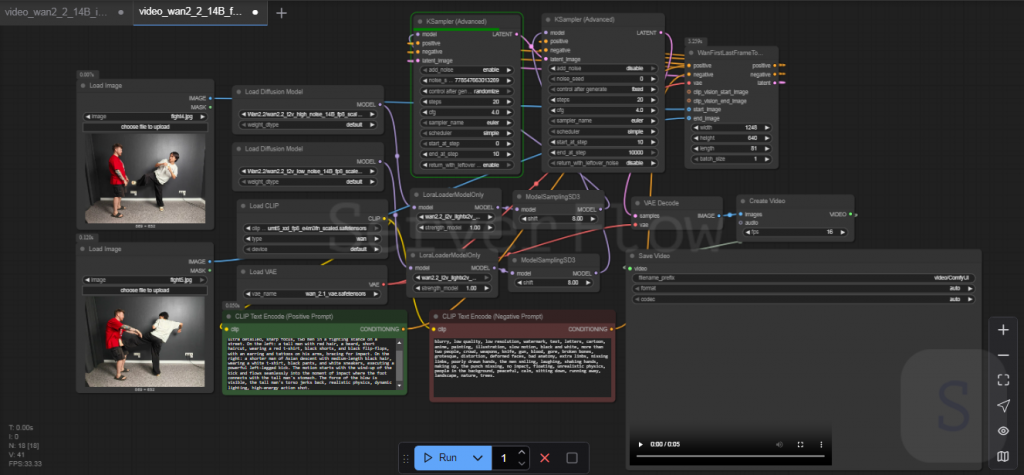Edit the negative prompt text box
Screen dimensions: 1024x475
(521, 367)
